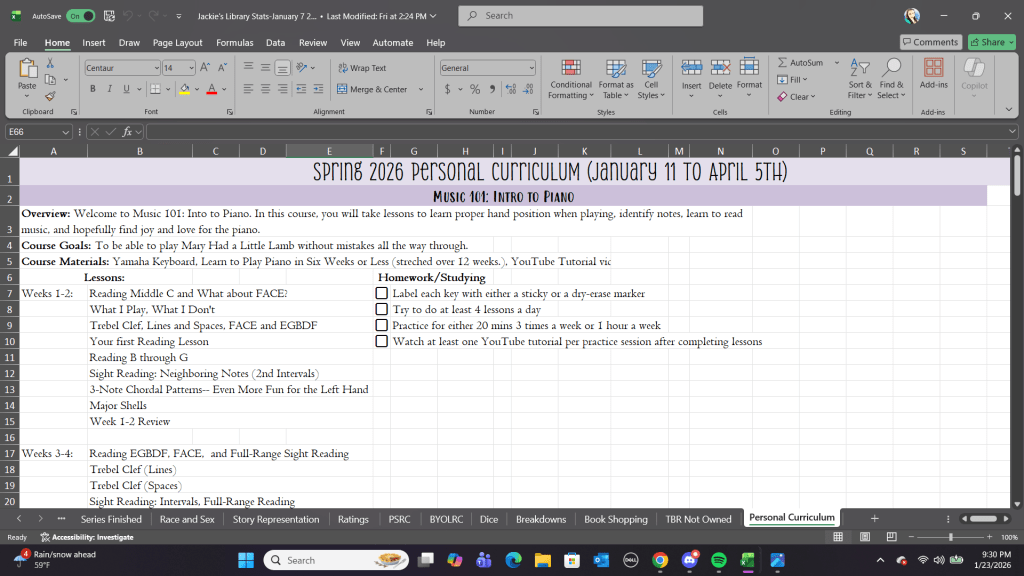This screenshot has width=1024, height=576.
Task: Check the 'Label each key' homework checkbox
Action: pyautogui.click(x=381, y=294)
